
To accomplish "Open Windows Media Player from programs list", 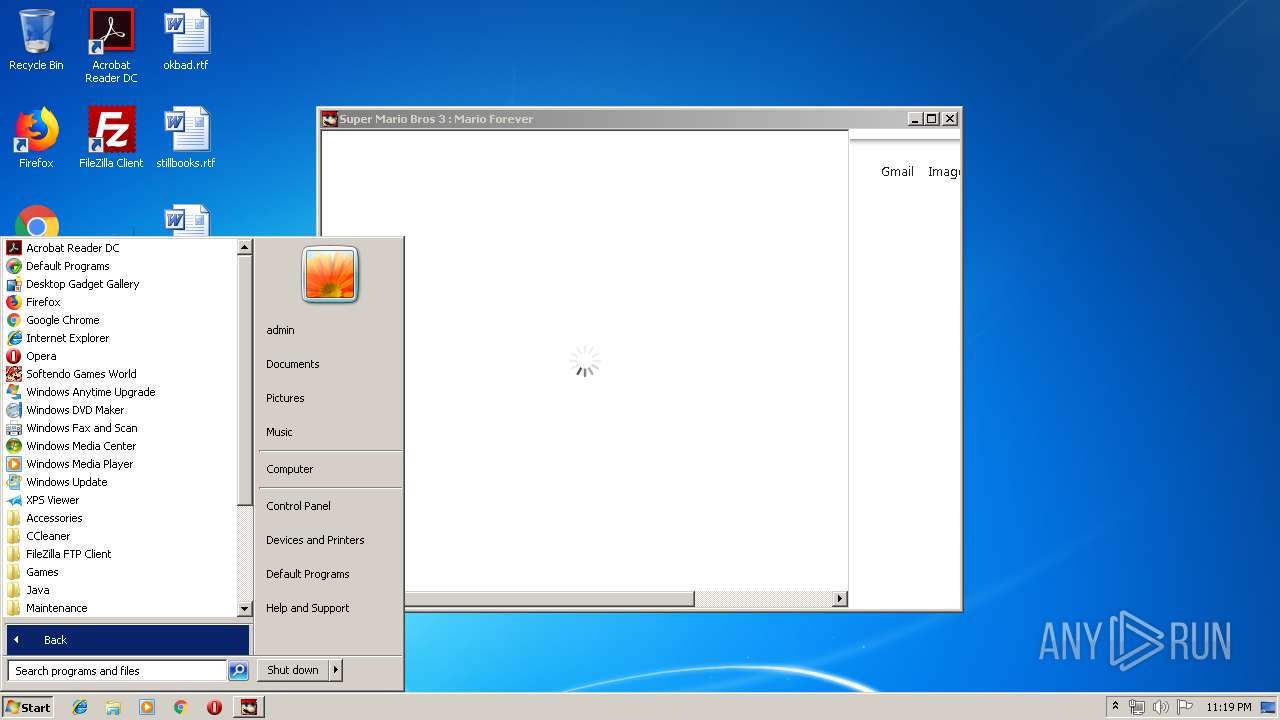I will pyautogui.click(x=79, y=464).
